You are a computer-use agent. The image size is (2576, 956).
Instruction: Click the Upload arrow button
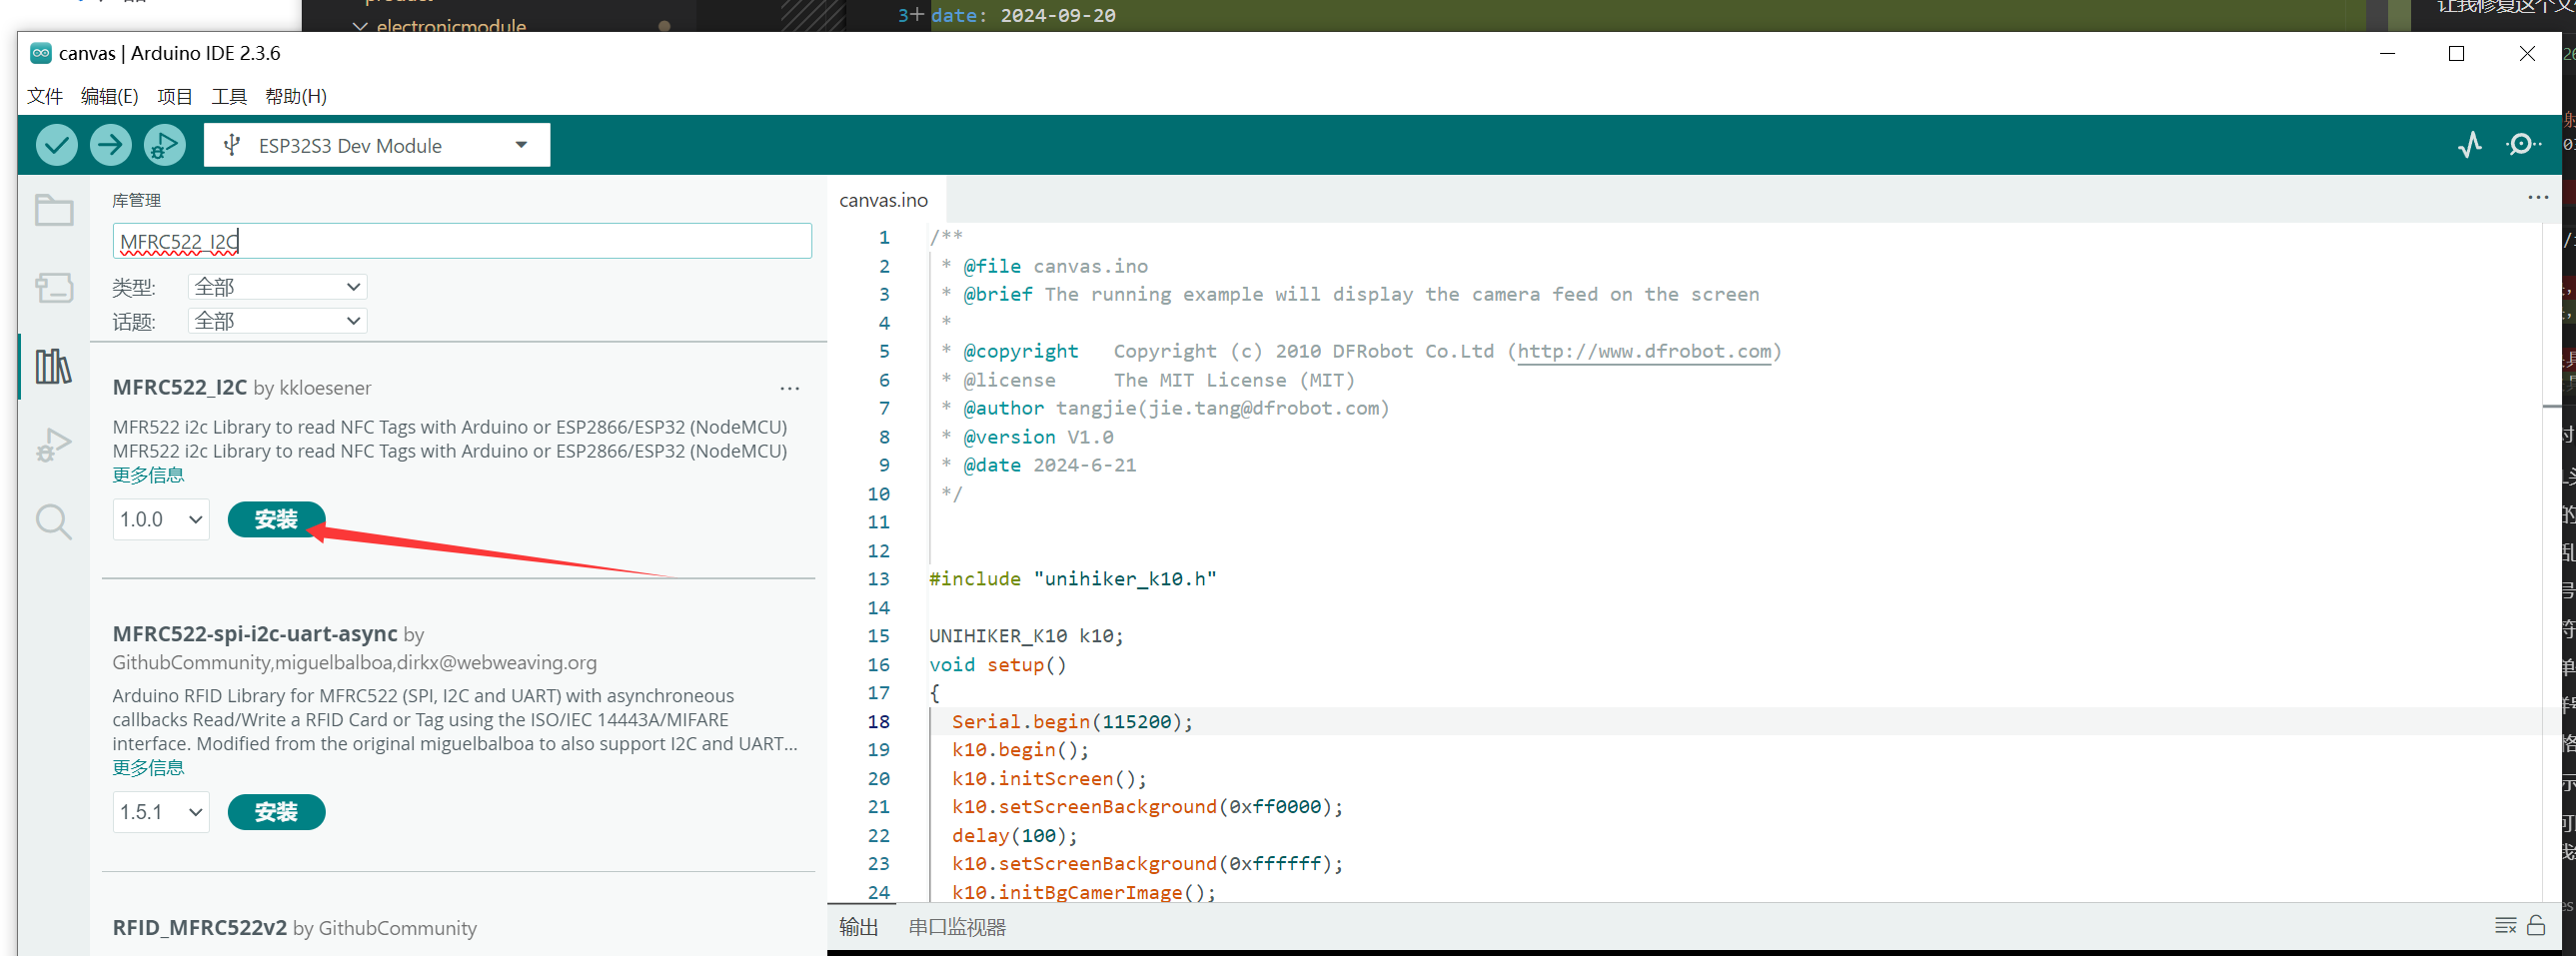tap(111, 146)
